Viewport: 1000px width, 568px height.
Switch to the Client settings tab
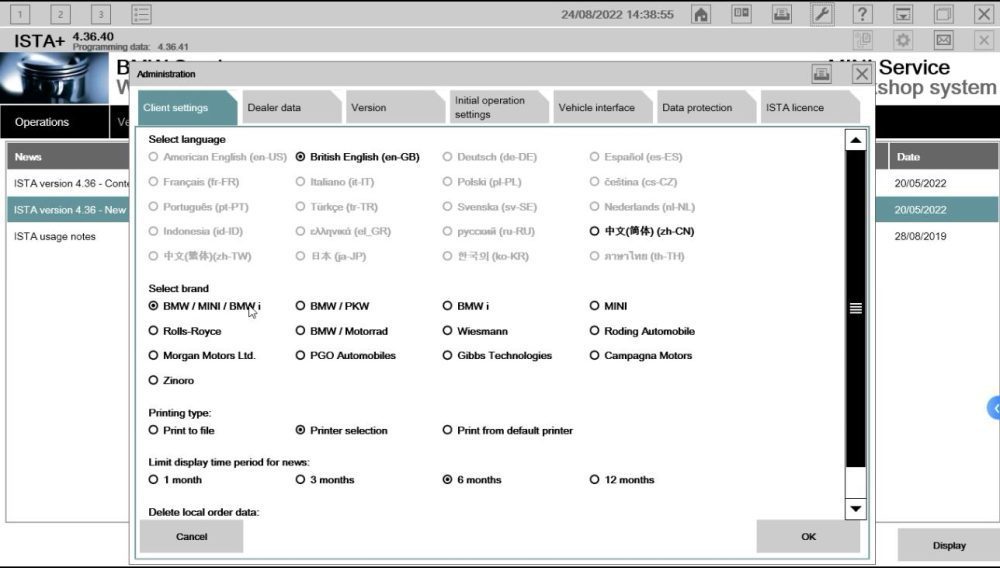coord(187,108)
